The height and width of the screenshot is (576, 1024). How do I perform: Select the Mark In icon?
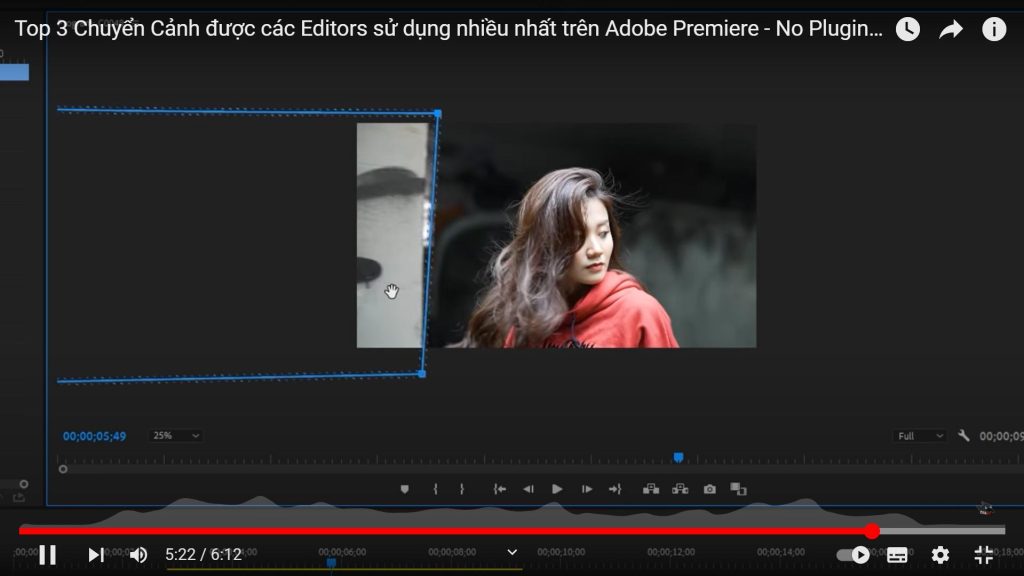[x=435, y=487]
